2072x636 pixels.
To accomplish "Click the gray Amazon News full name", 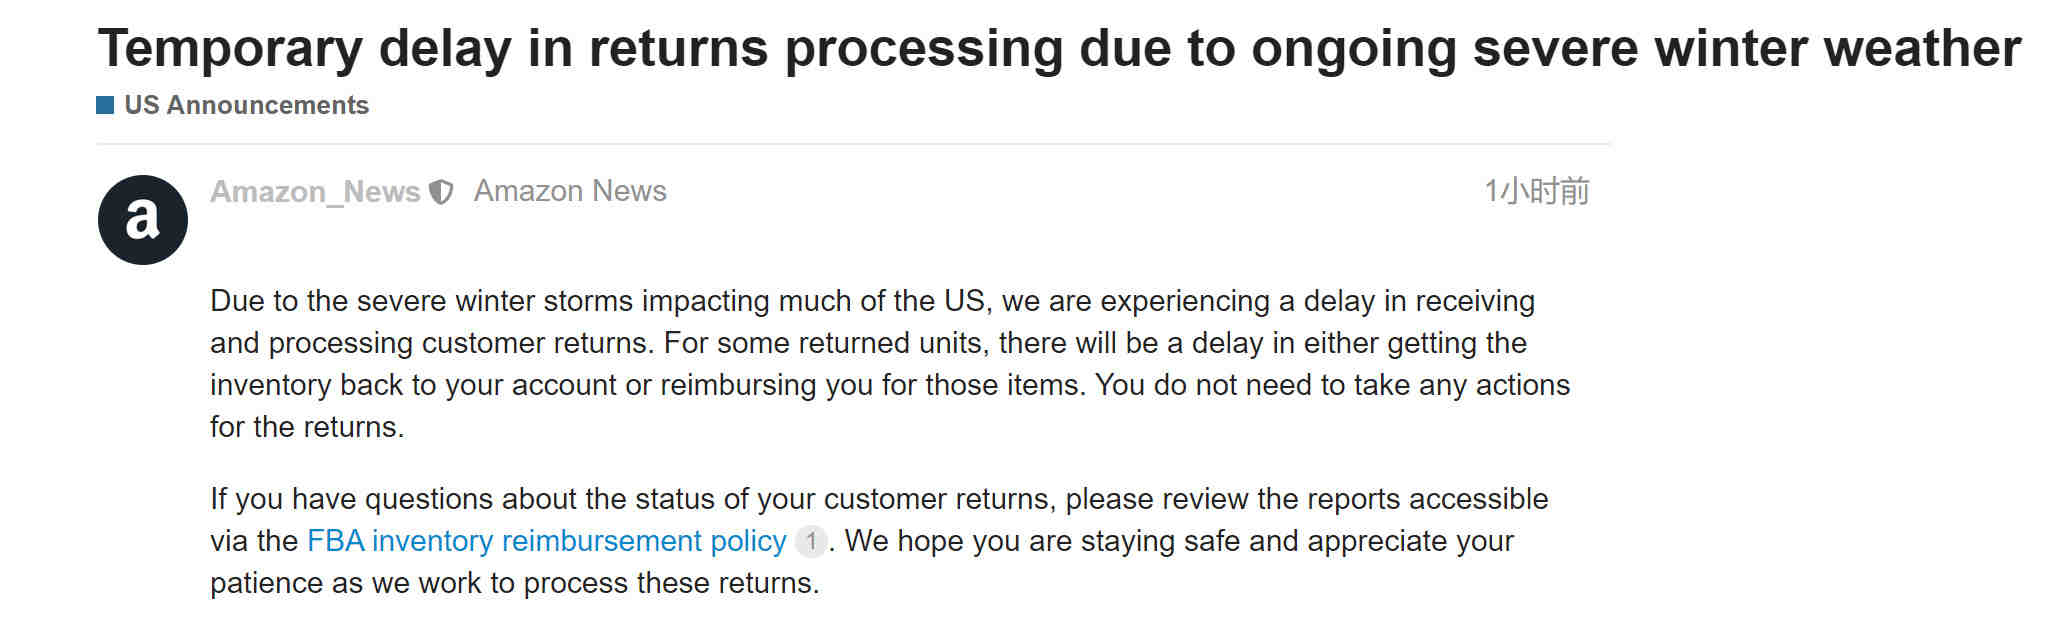I will (570, 191).
